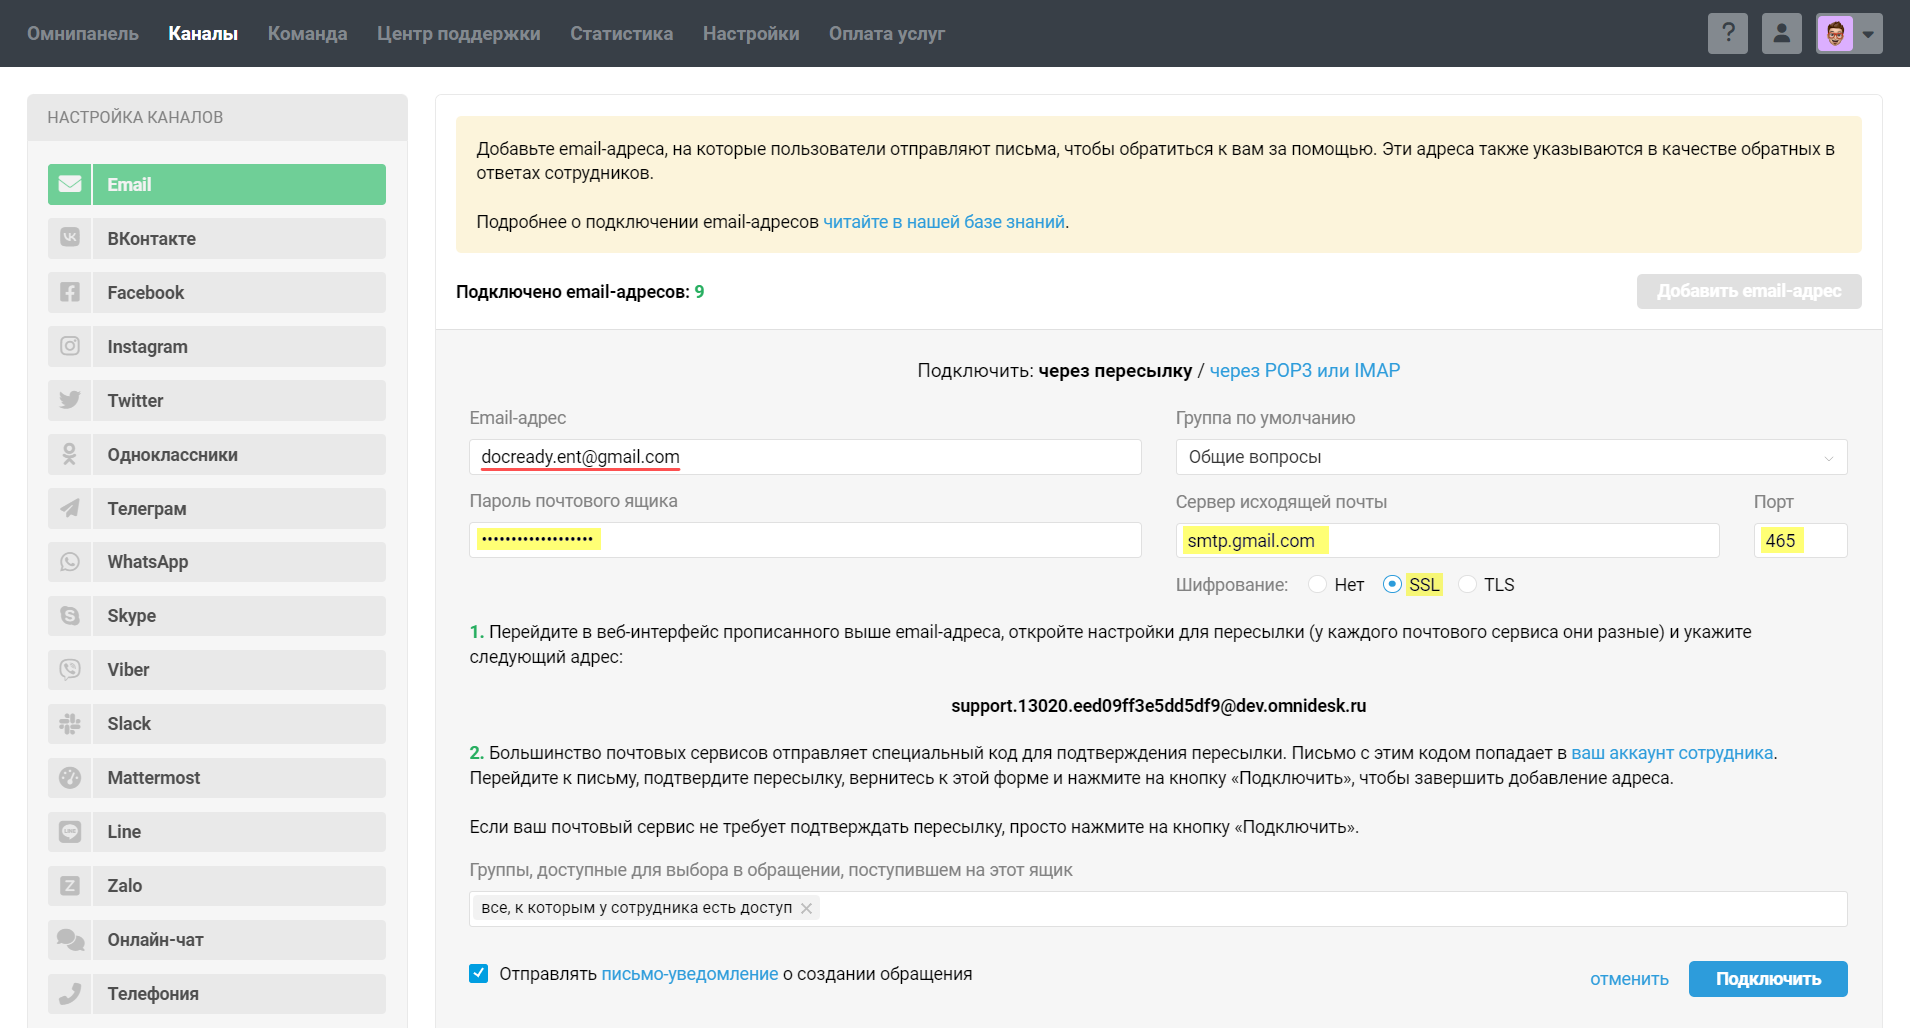Screen dimensions: 1910x1028
Task: Select the TLS encryption option
Action: pos(1467,585)
